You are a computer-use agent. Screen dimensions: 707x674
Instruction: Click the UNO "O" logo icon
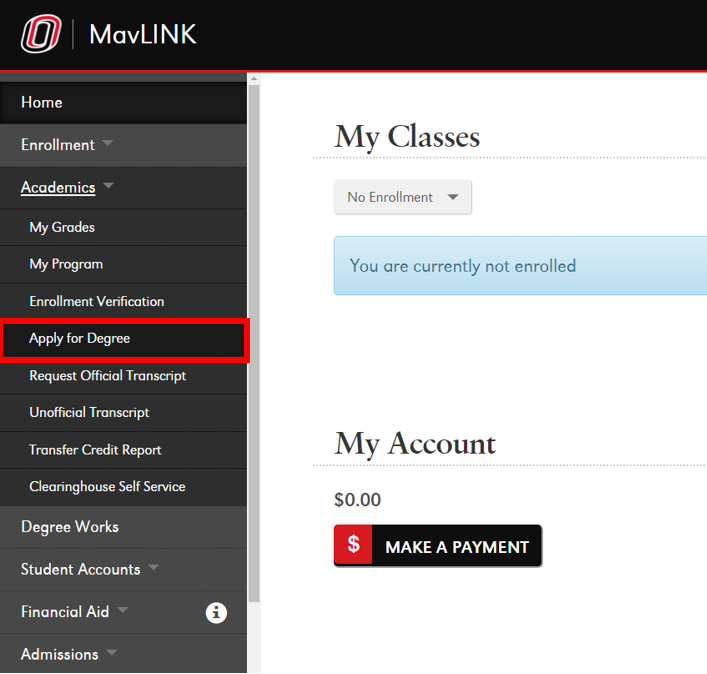click(x=41, y=35)
